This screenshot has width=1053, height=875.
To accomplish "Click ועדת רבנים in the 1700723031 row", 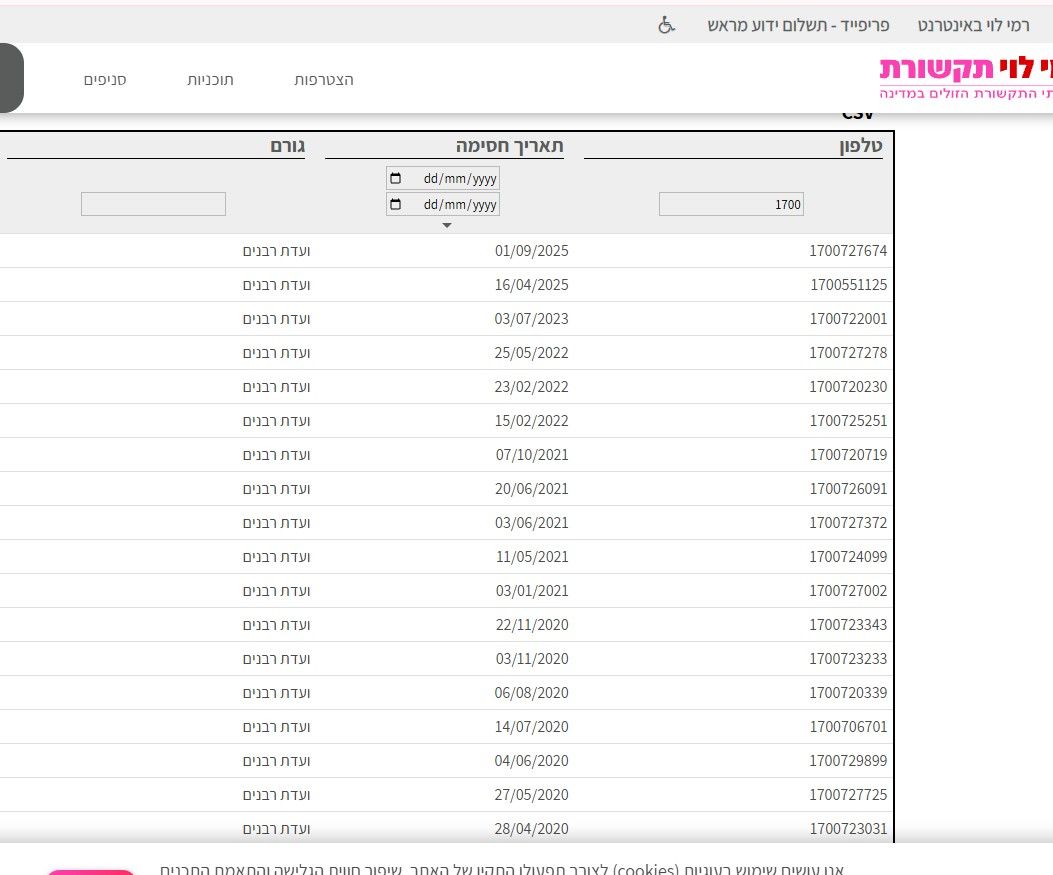I will pyautogui.click(x=277, y=829).
